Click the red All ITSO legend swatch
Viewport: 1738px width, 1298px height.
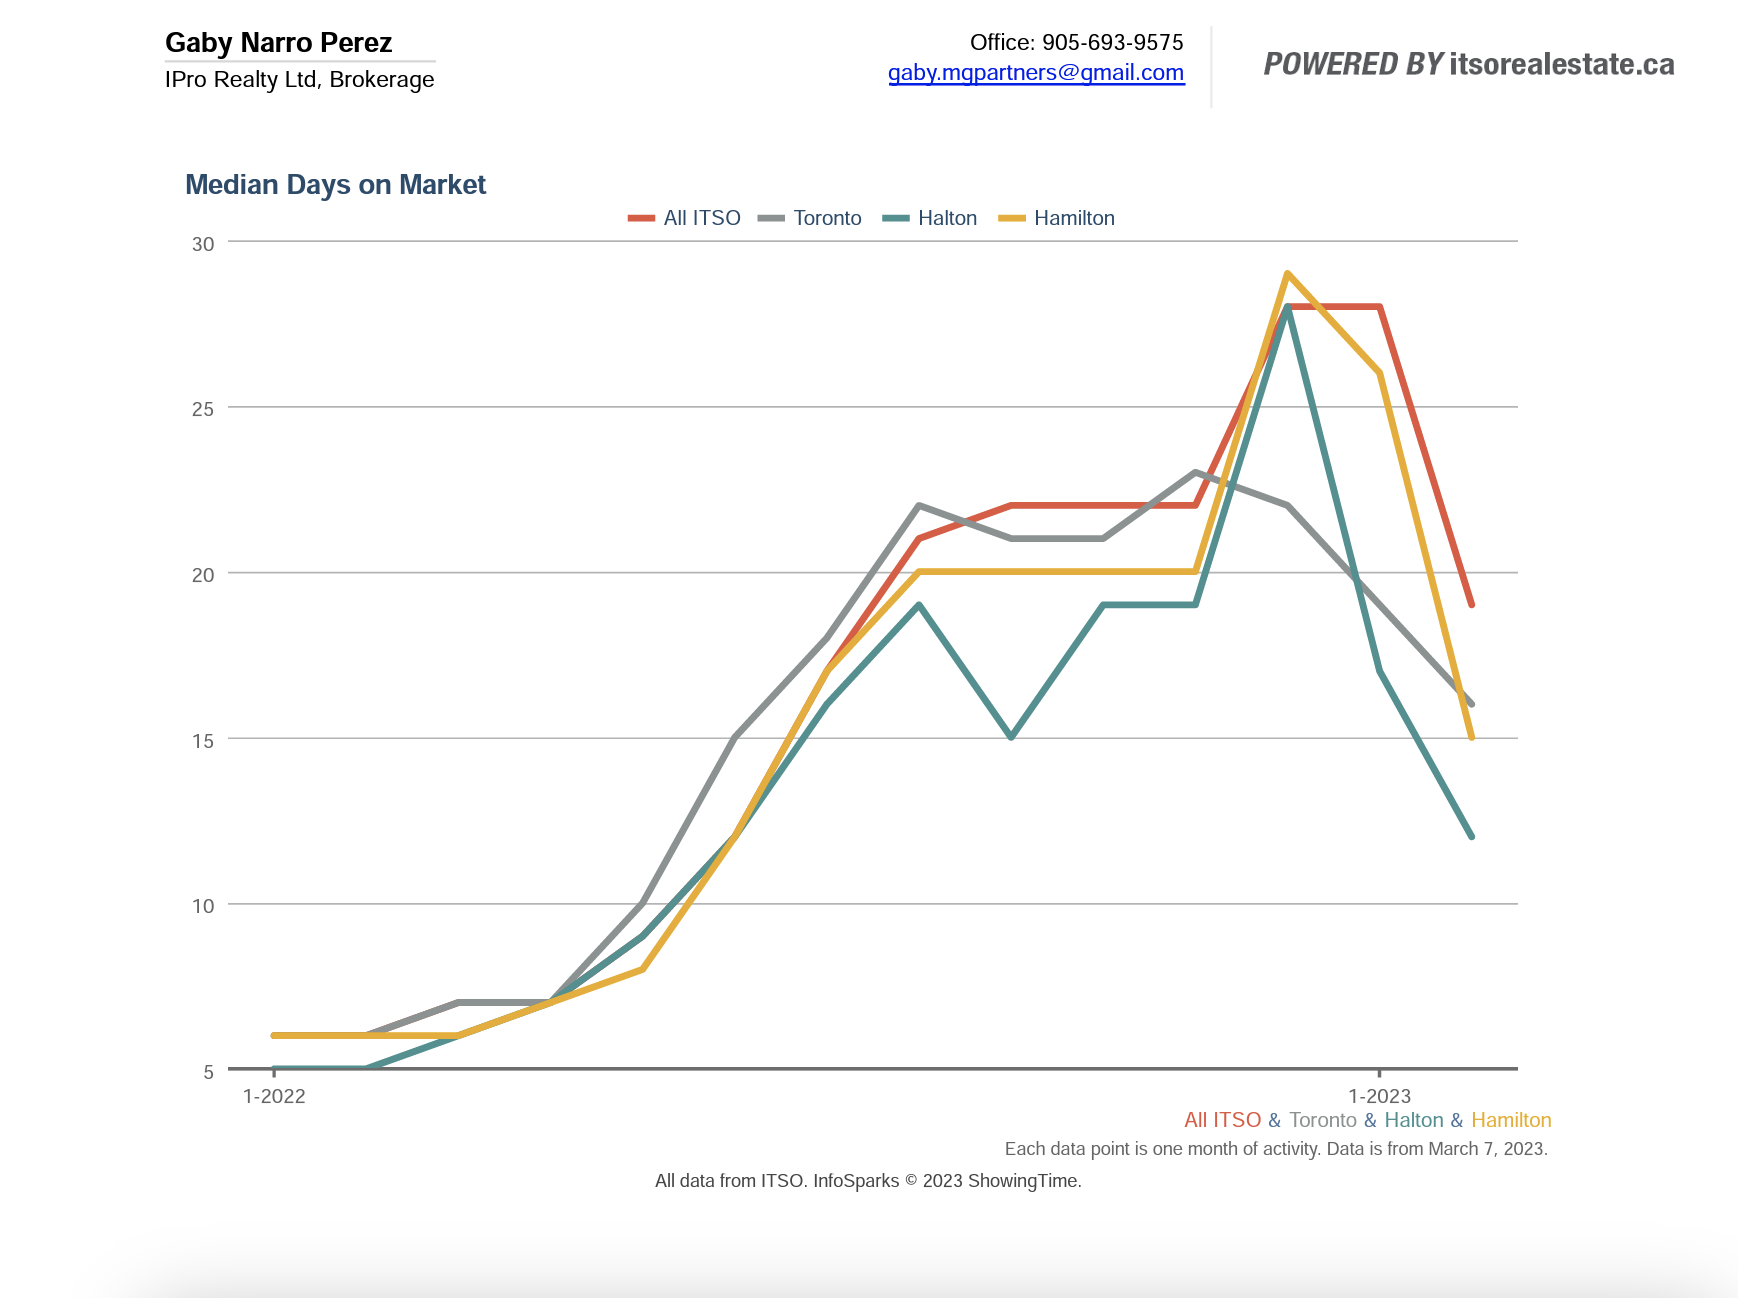641,218
